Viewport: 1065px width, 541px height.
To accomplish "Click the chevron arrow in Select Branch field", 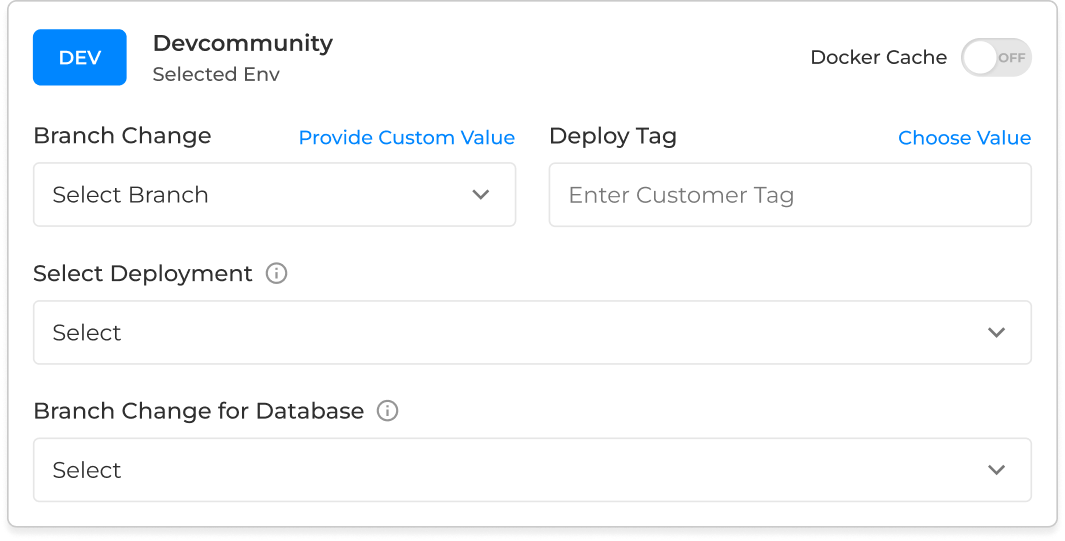I will coord(481,195).
